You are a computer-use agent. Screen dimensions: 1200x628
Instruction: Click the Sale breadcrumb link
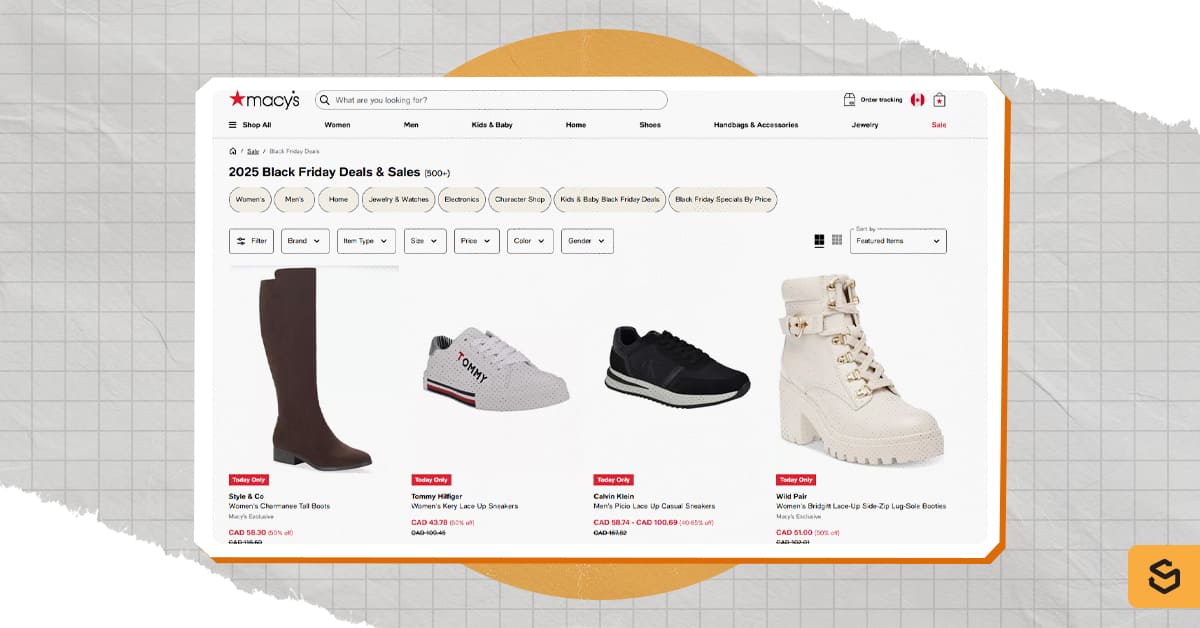tap(253, 151)
